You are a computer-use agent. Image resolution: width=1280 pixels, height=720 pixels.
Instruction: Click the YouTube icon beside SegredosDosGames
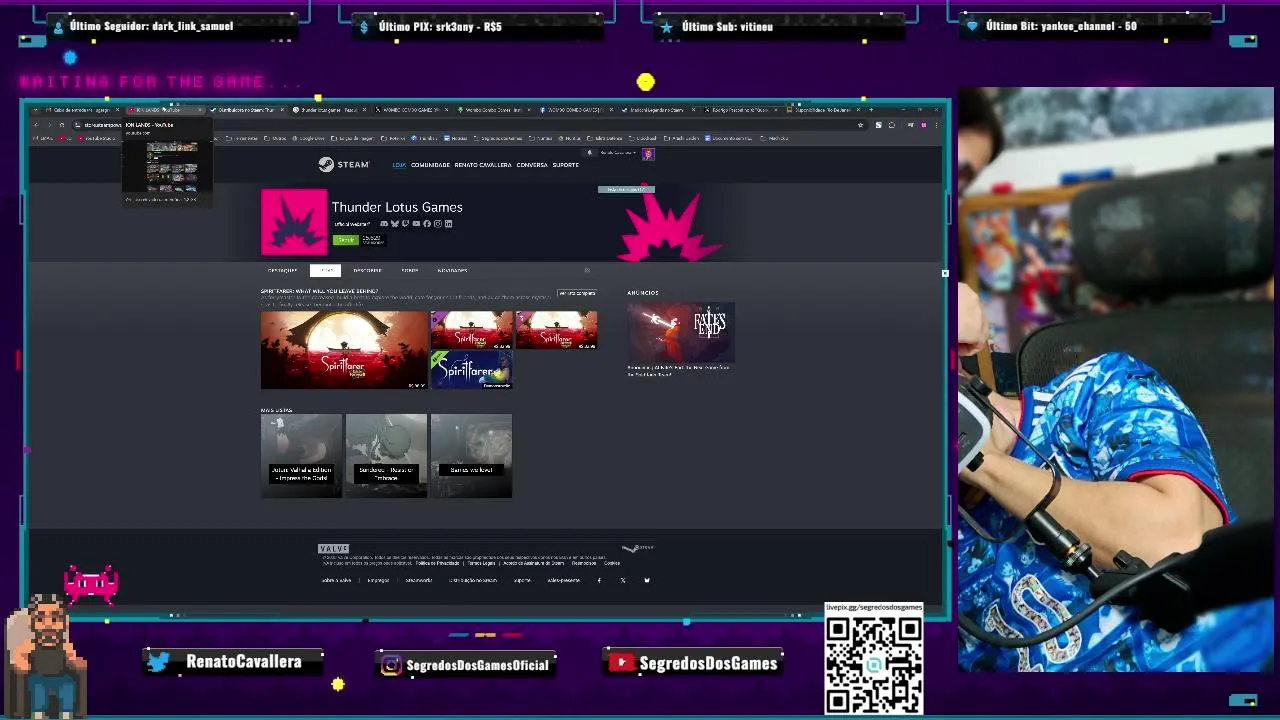pos(622,663)
